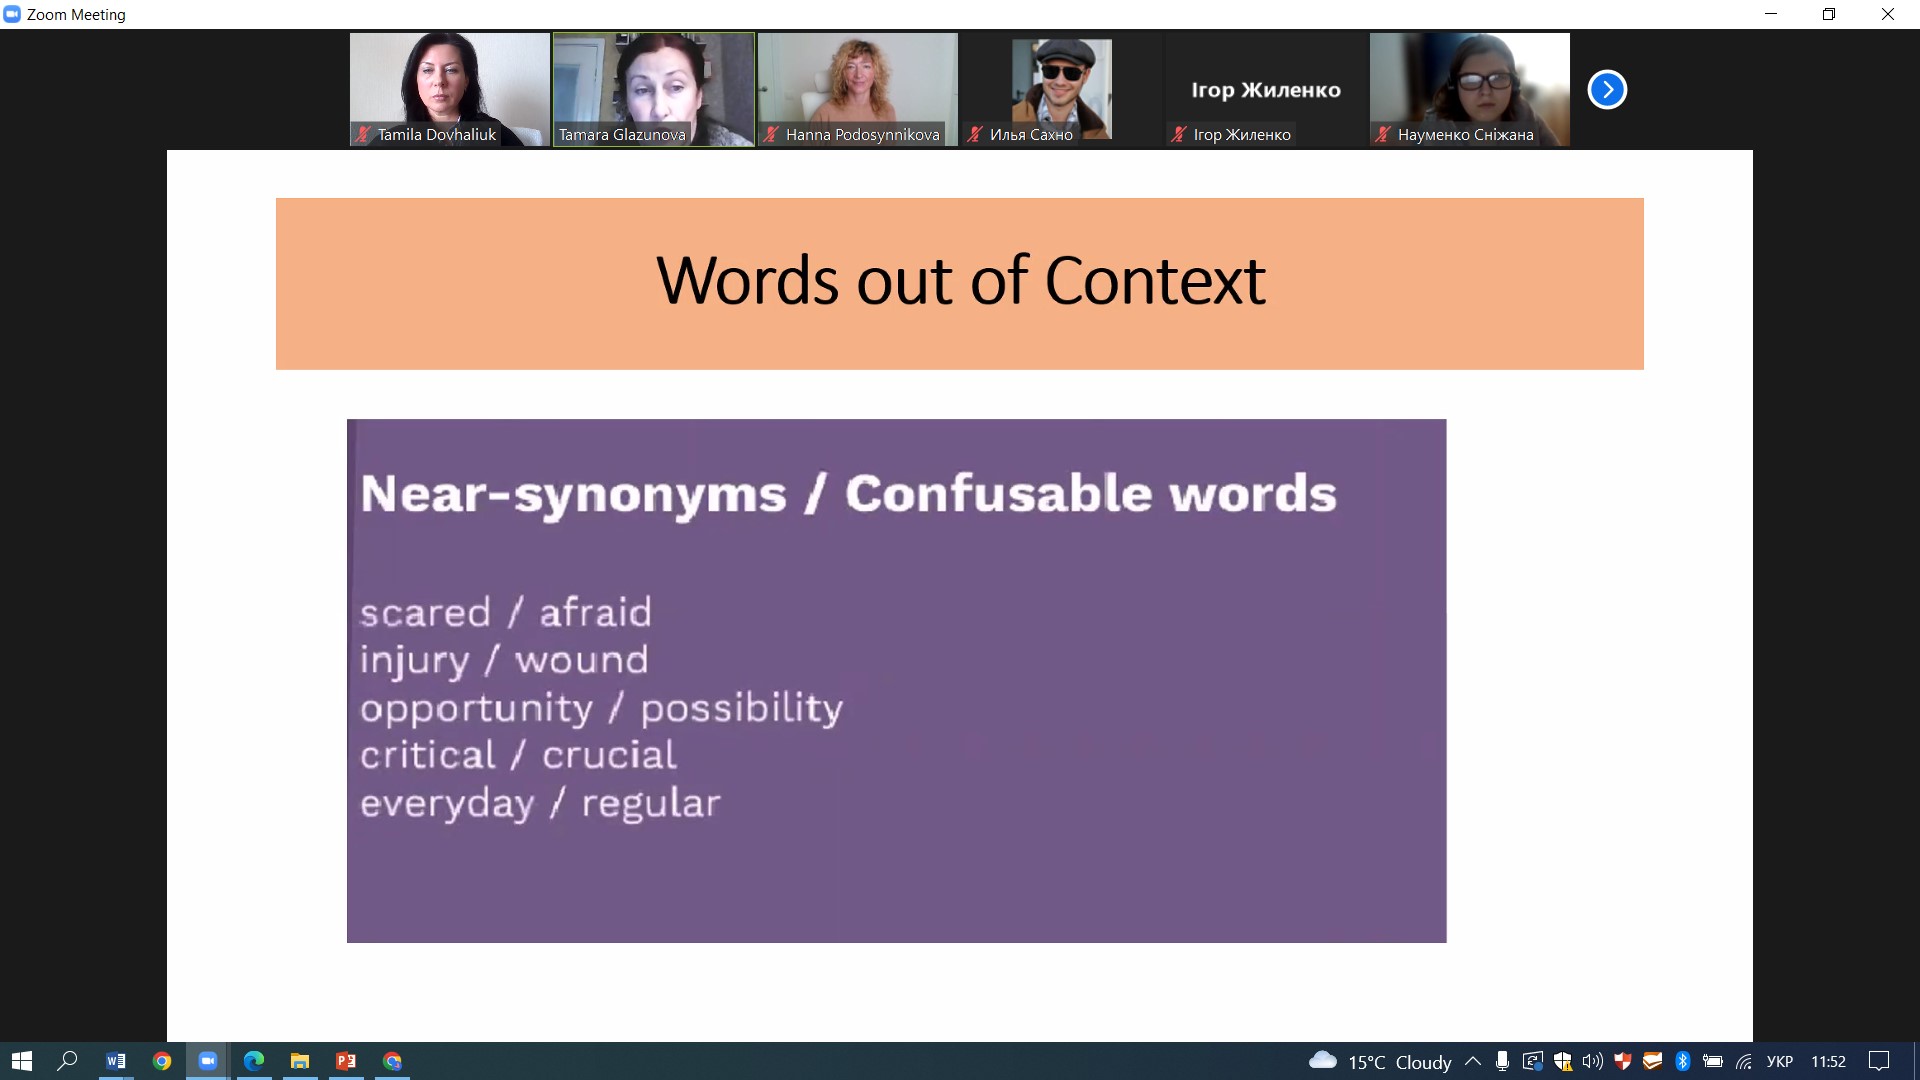Open Windows notification center icon

click(x=1879, y=1061)
